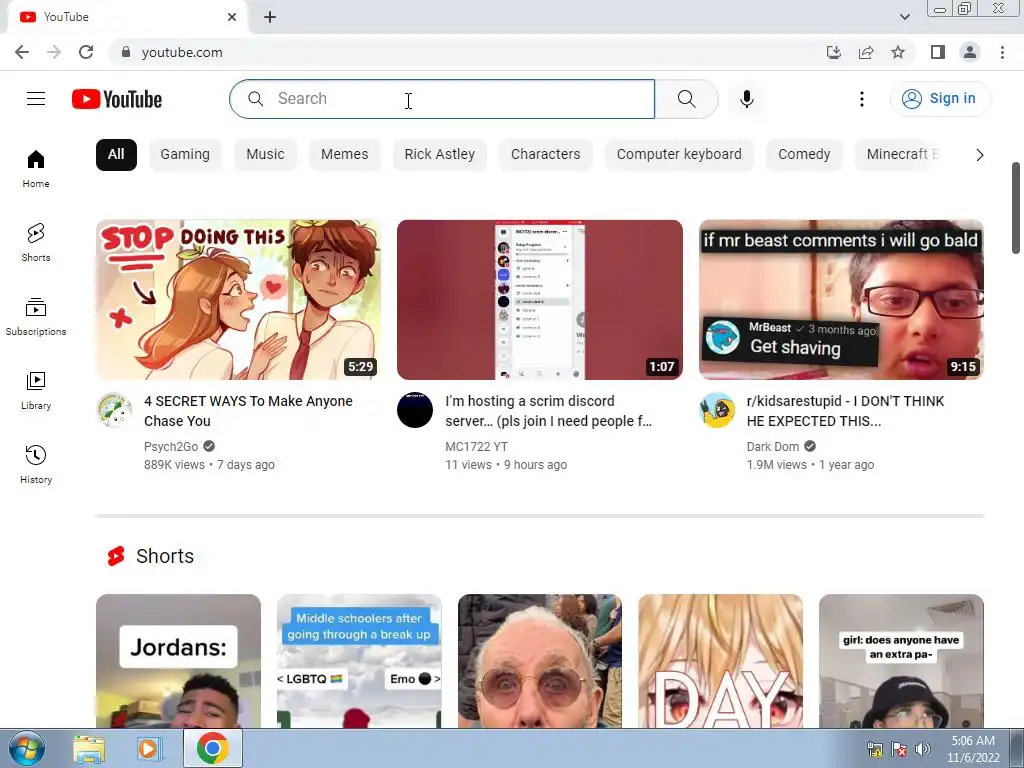This screenshot has width=1024, height=768.
Task: Visit the Dark Dom channel name
Action: tap(773, 447)
